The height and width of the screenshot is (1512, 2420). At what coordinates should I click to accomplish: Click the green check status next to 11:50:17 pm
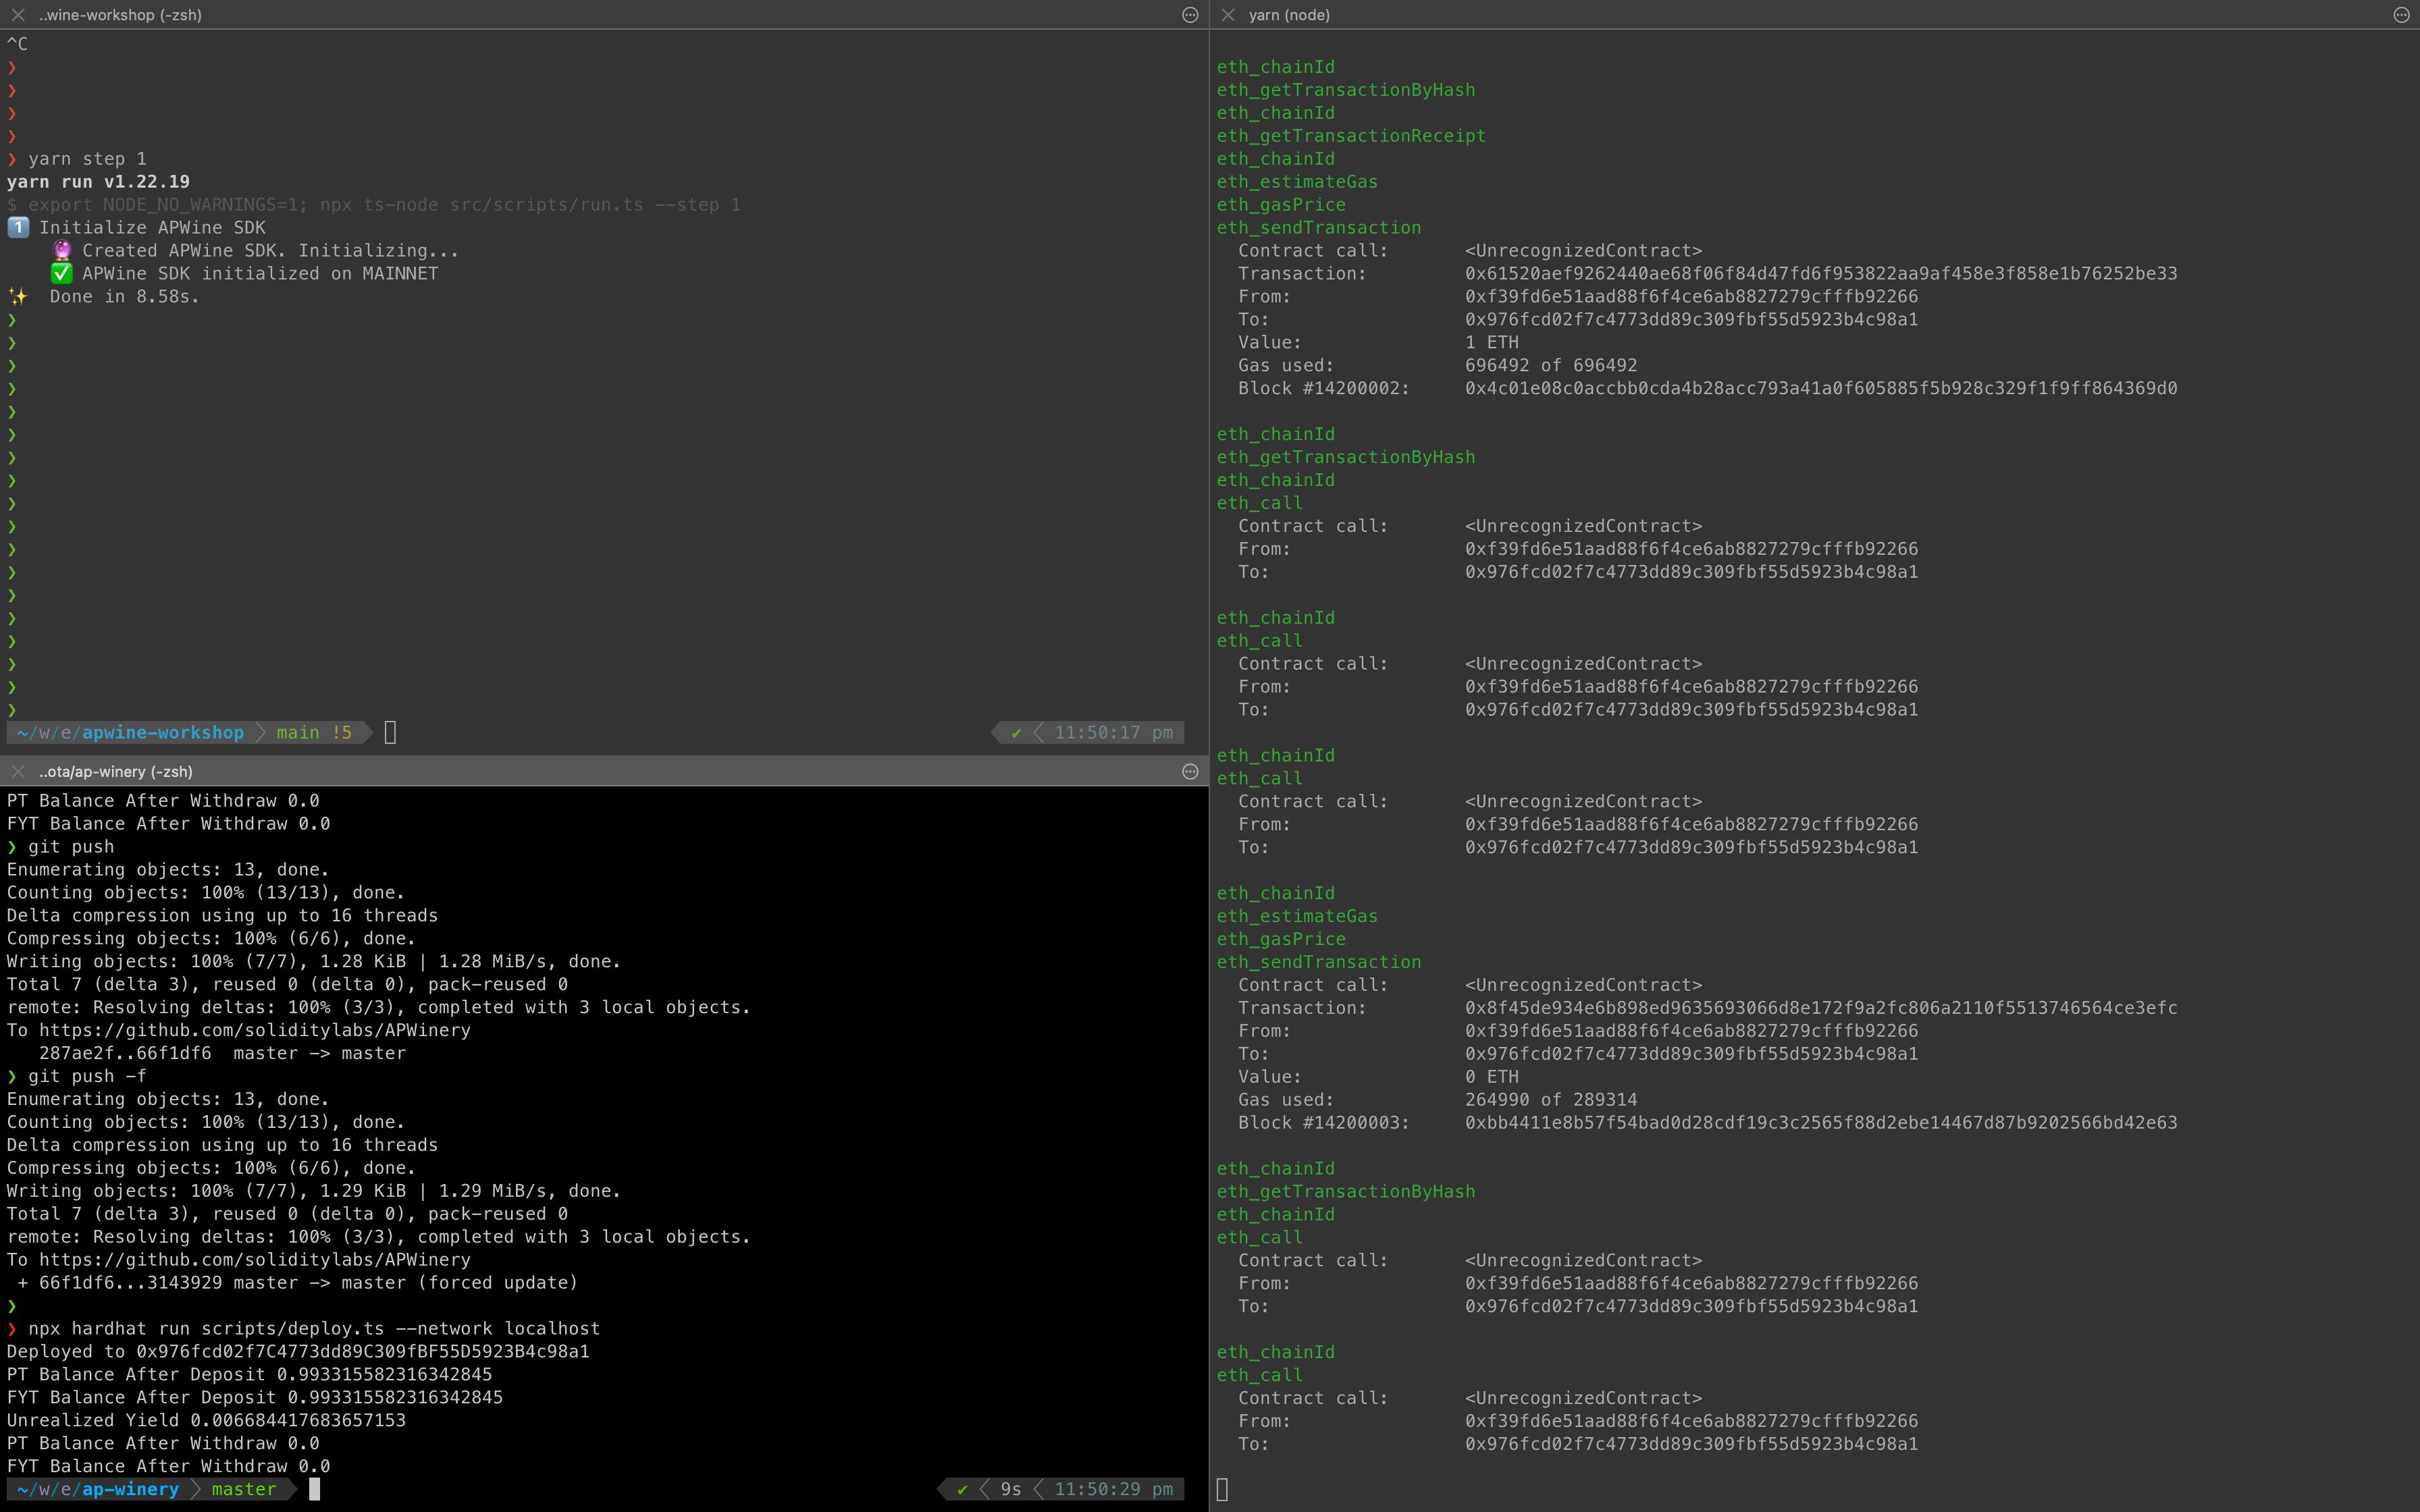pyautogui.click(x=1016, y=733)
